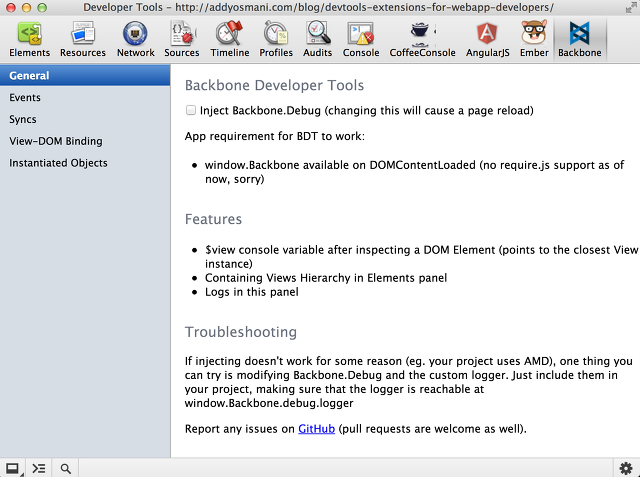Open Syncs in the sidebar
Screen dimensions: 640x477
tap(85, 119)
